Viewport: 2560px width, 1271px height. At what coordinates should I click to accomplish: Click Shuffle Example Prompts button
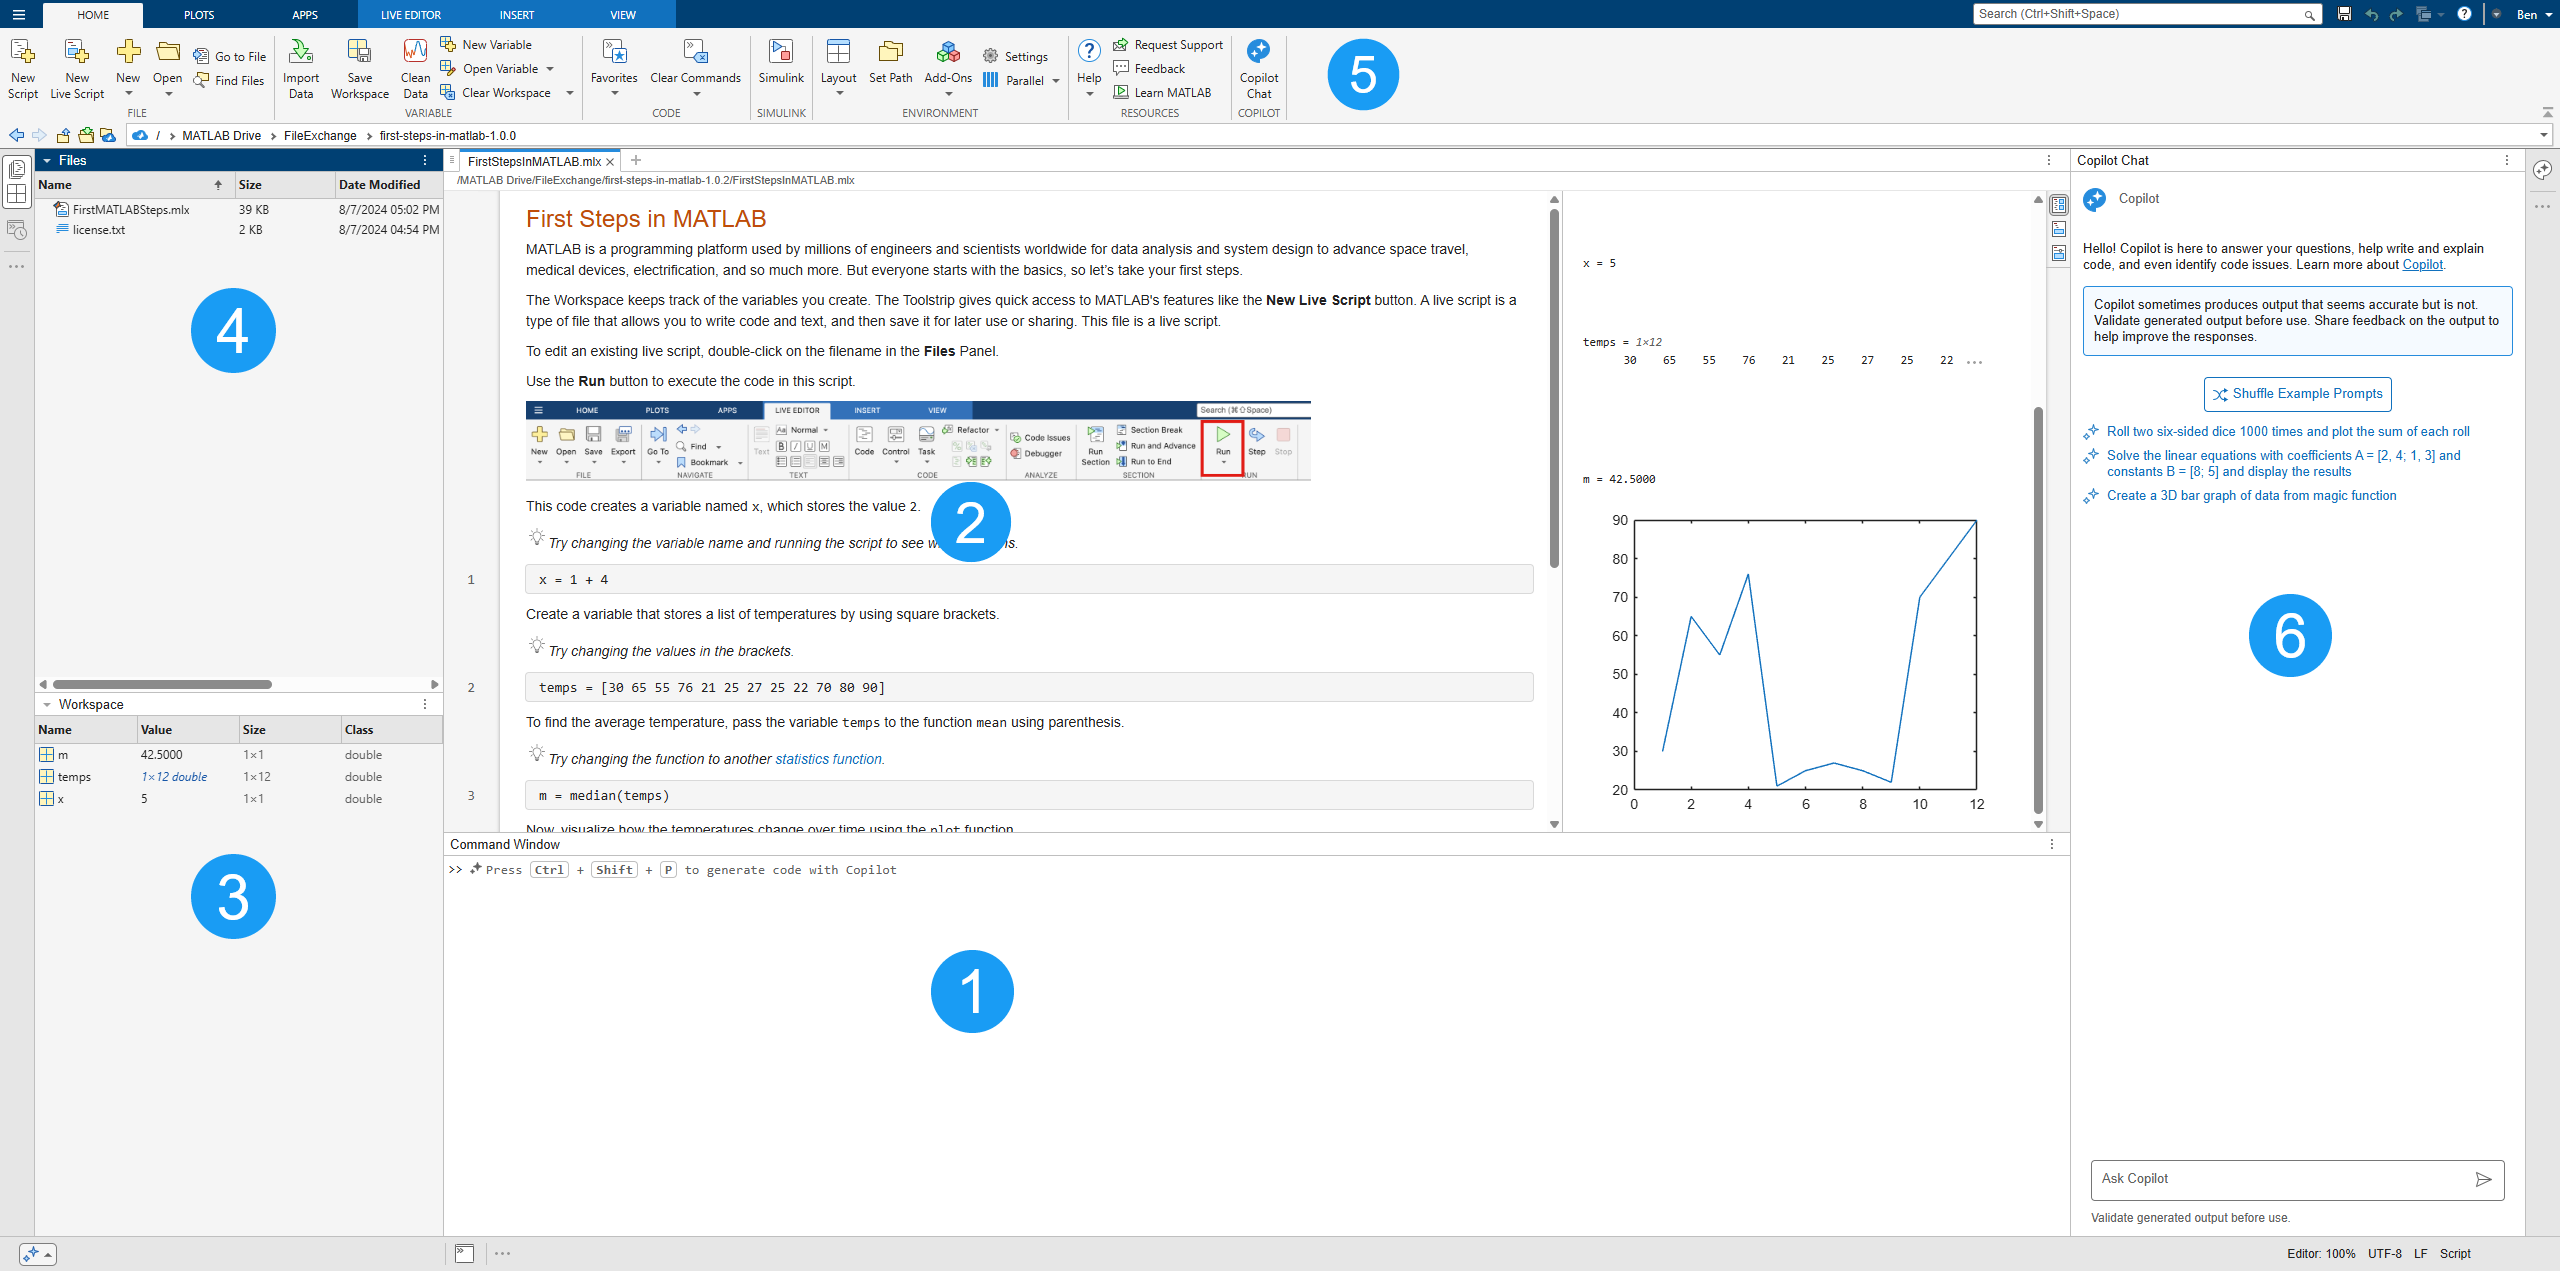pos(2297,394)
